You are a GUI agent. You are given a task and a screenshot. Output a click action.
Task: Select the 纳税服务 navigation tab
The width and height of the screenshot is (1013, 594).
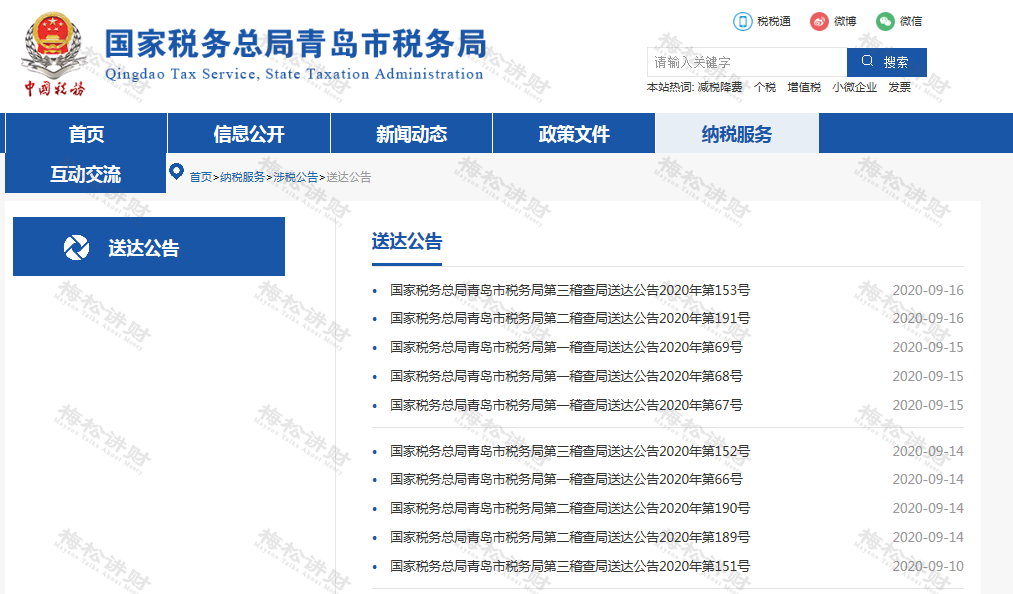tap(737, 134)
